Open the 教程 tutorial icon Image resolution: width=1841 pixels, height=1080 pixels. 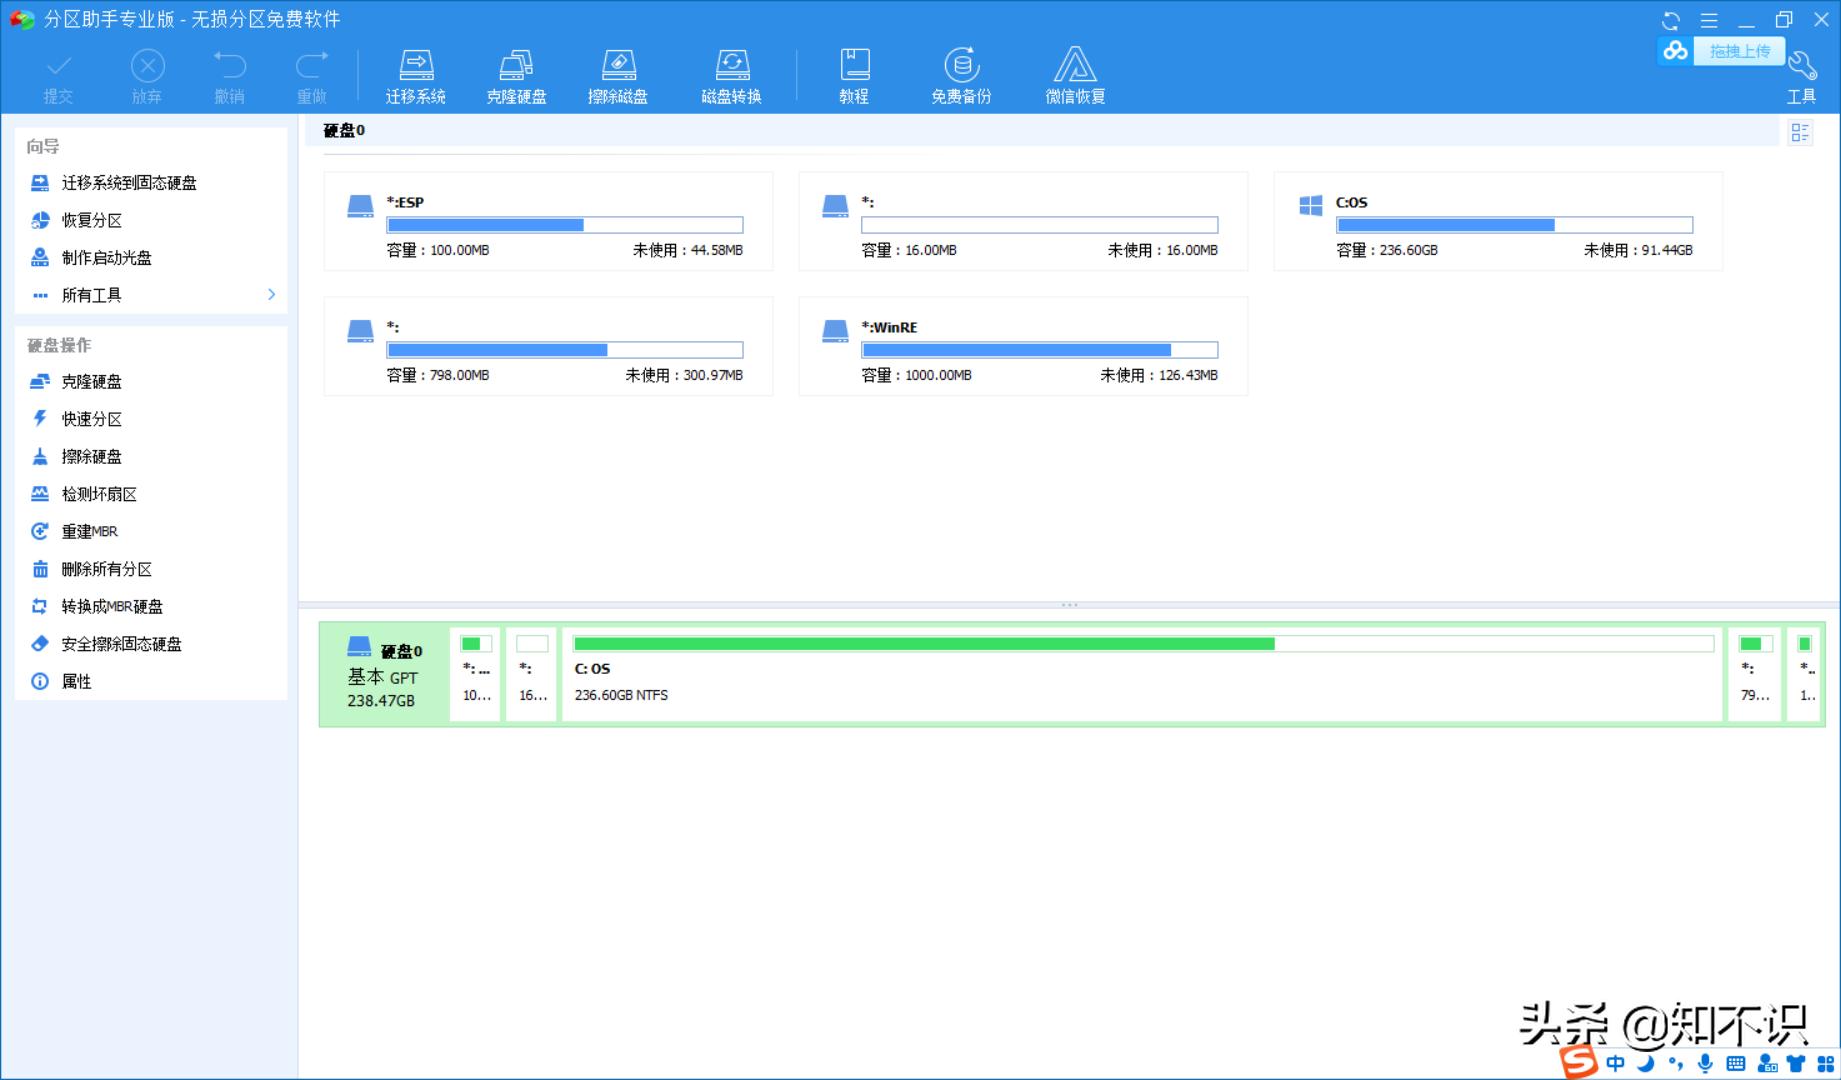click(854, 77)
